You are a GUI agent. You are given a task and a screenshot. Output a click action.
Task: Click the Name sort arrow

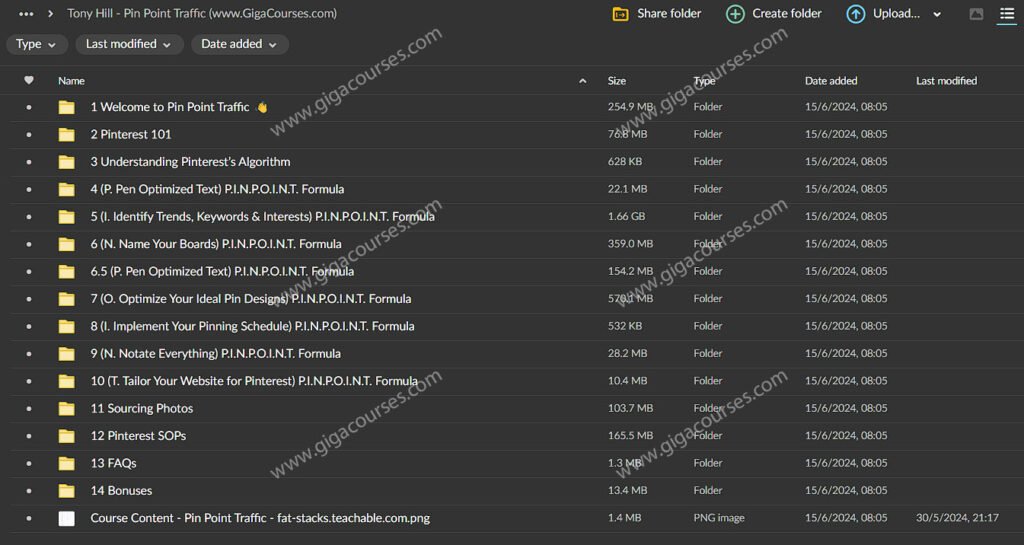[x=583, y=81]
